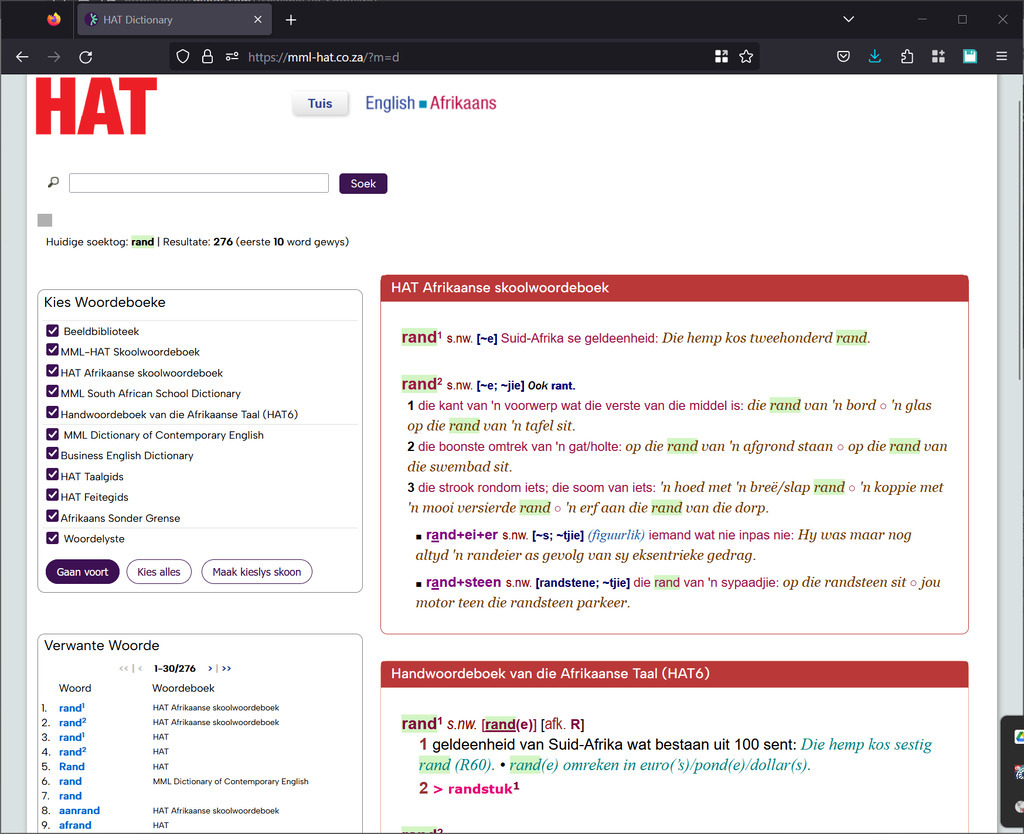Viewport: 1024px width, 834px height.
Task: Click the HAT logo
Action: coord(96,106)
